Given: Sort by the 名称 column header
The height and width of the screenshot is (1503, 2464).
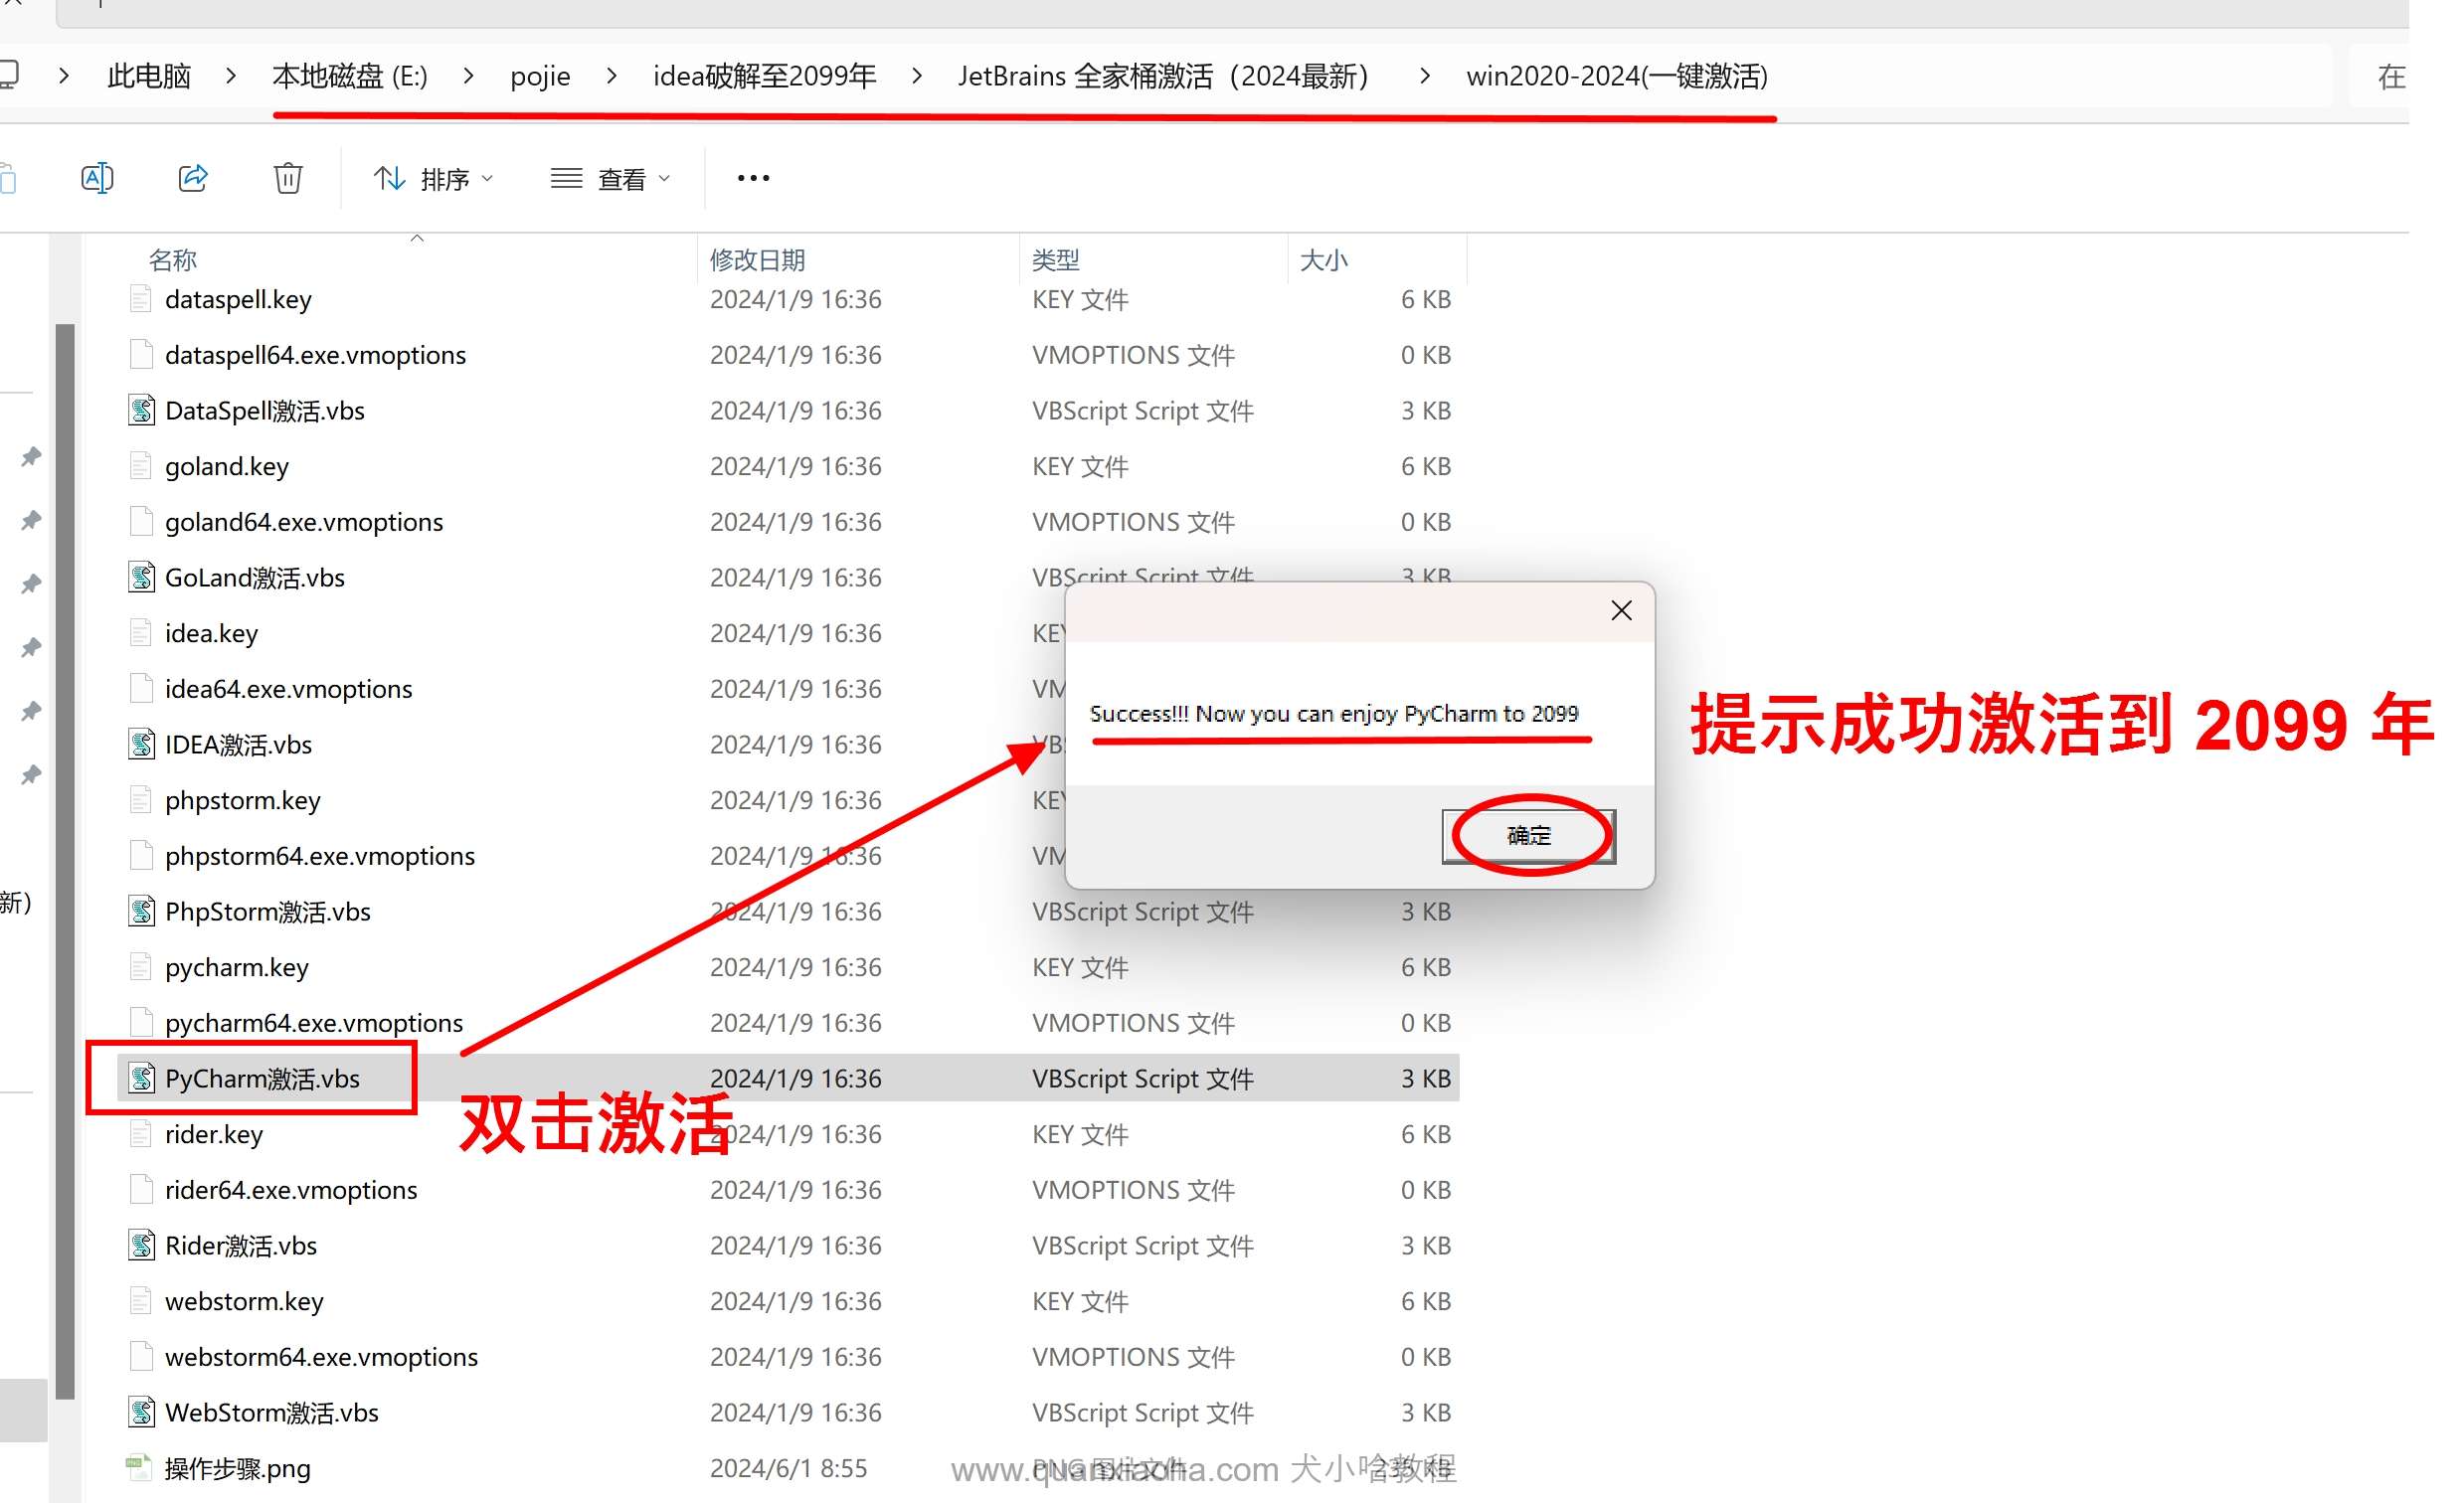Looking at the screenshot, I should 173,260.
